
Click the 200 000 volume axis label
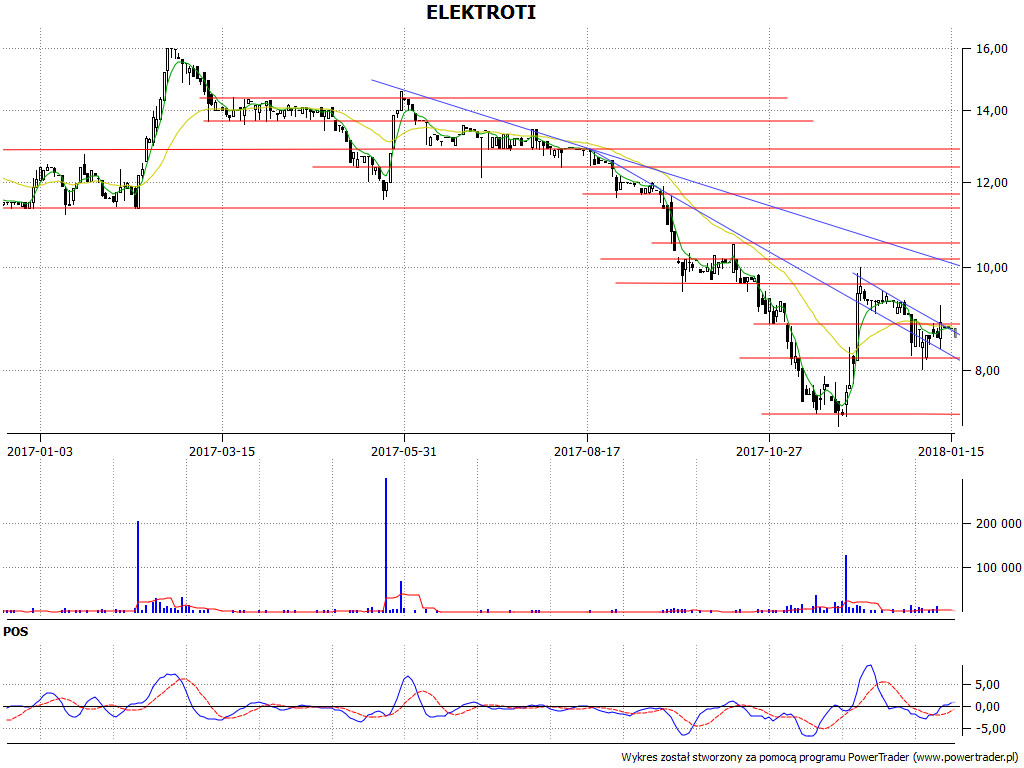pyautogui.click(x=999, y=524)
